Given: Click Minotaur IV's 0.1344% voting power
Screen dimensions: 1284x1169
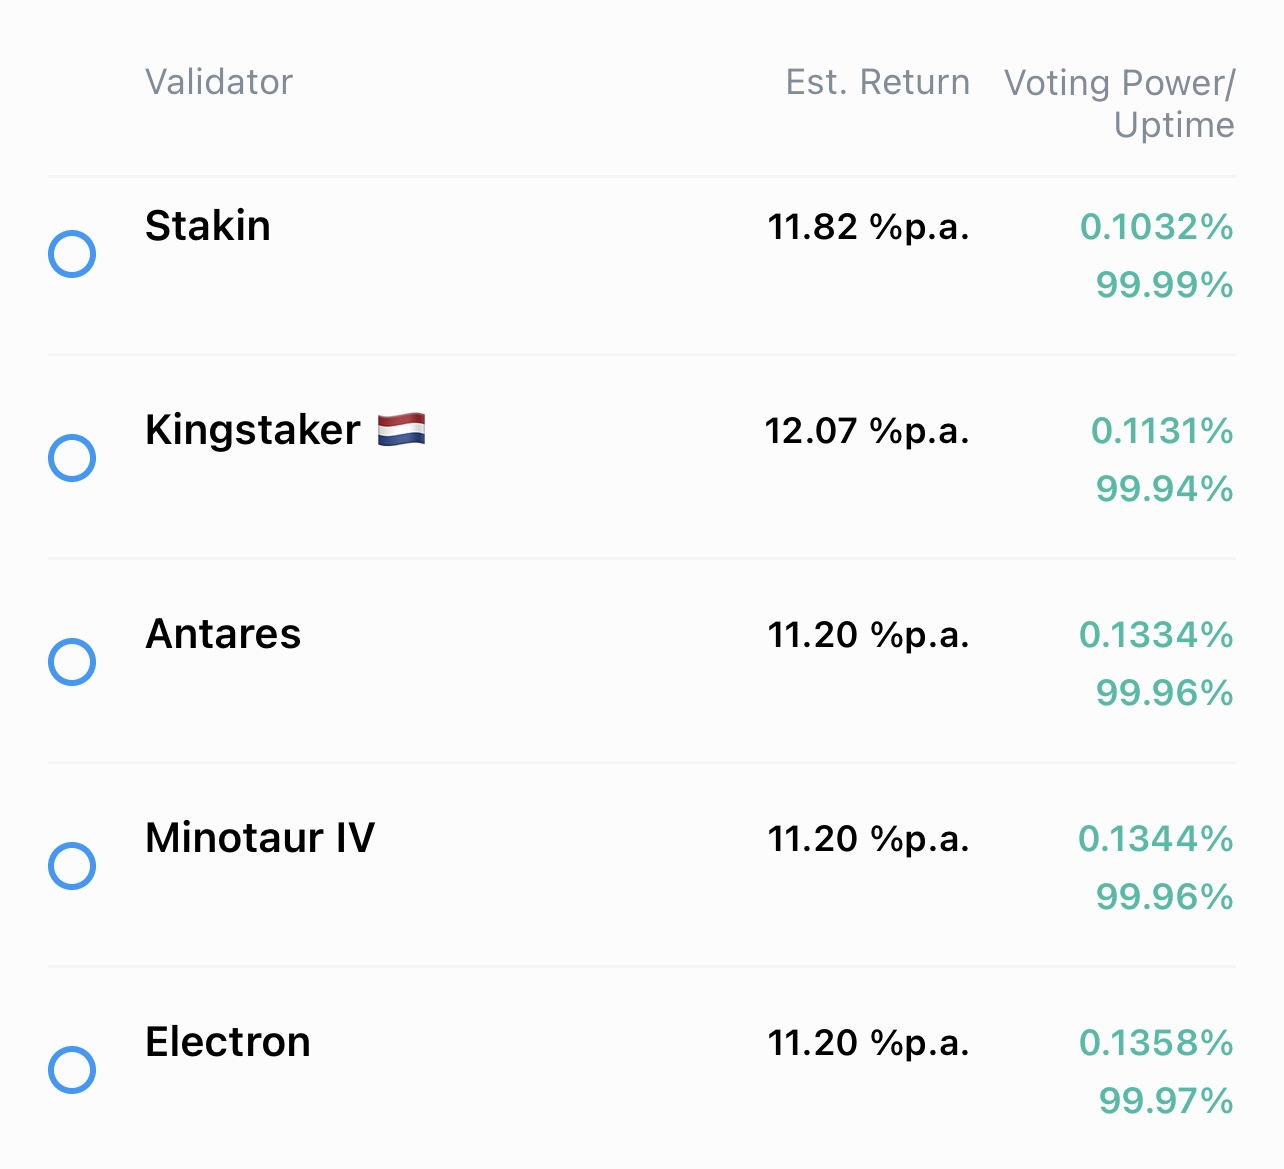Looking at the screenshot, I should point(1155,839).
